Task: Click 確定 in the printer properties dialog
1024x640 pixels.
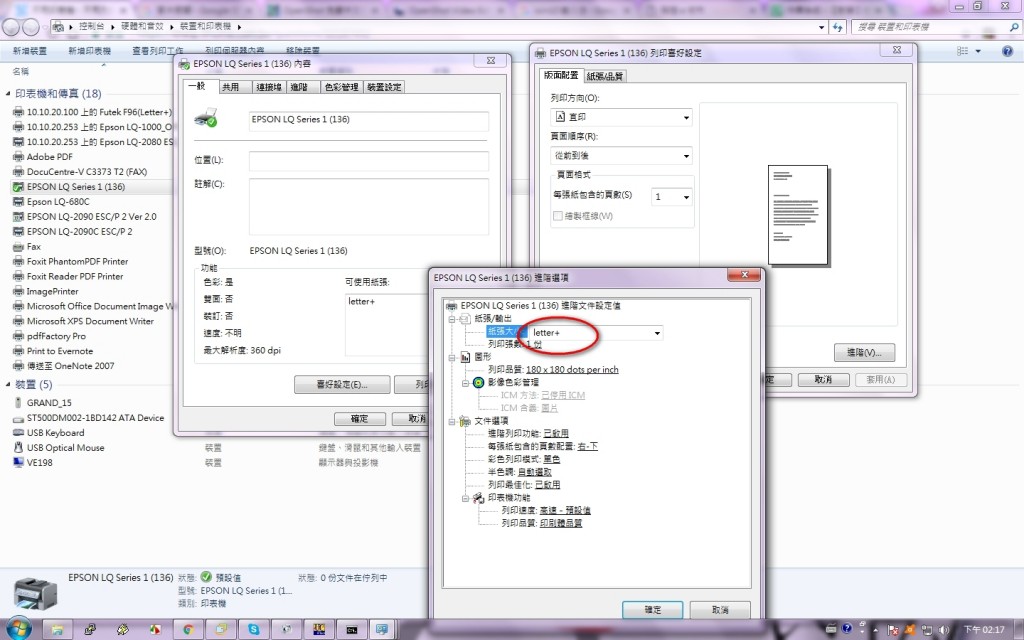Action: point(359,419)
